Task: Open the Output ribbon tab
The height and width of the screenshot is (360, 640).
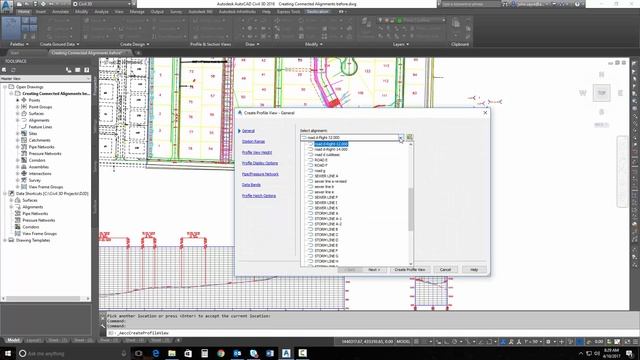Action: pos(157,12)
